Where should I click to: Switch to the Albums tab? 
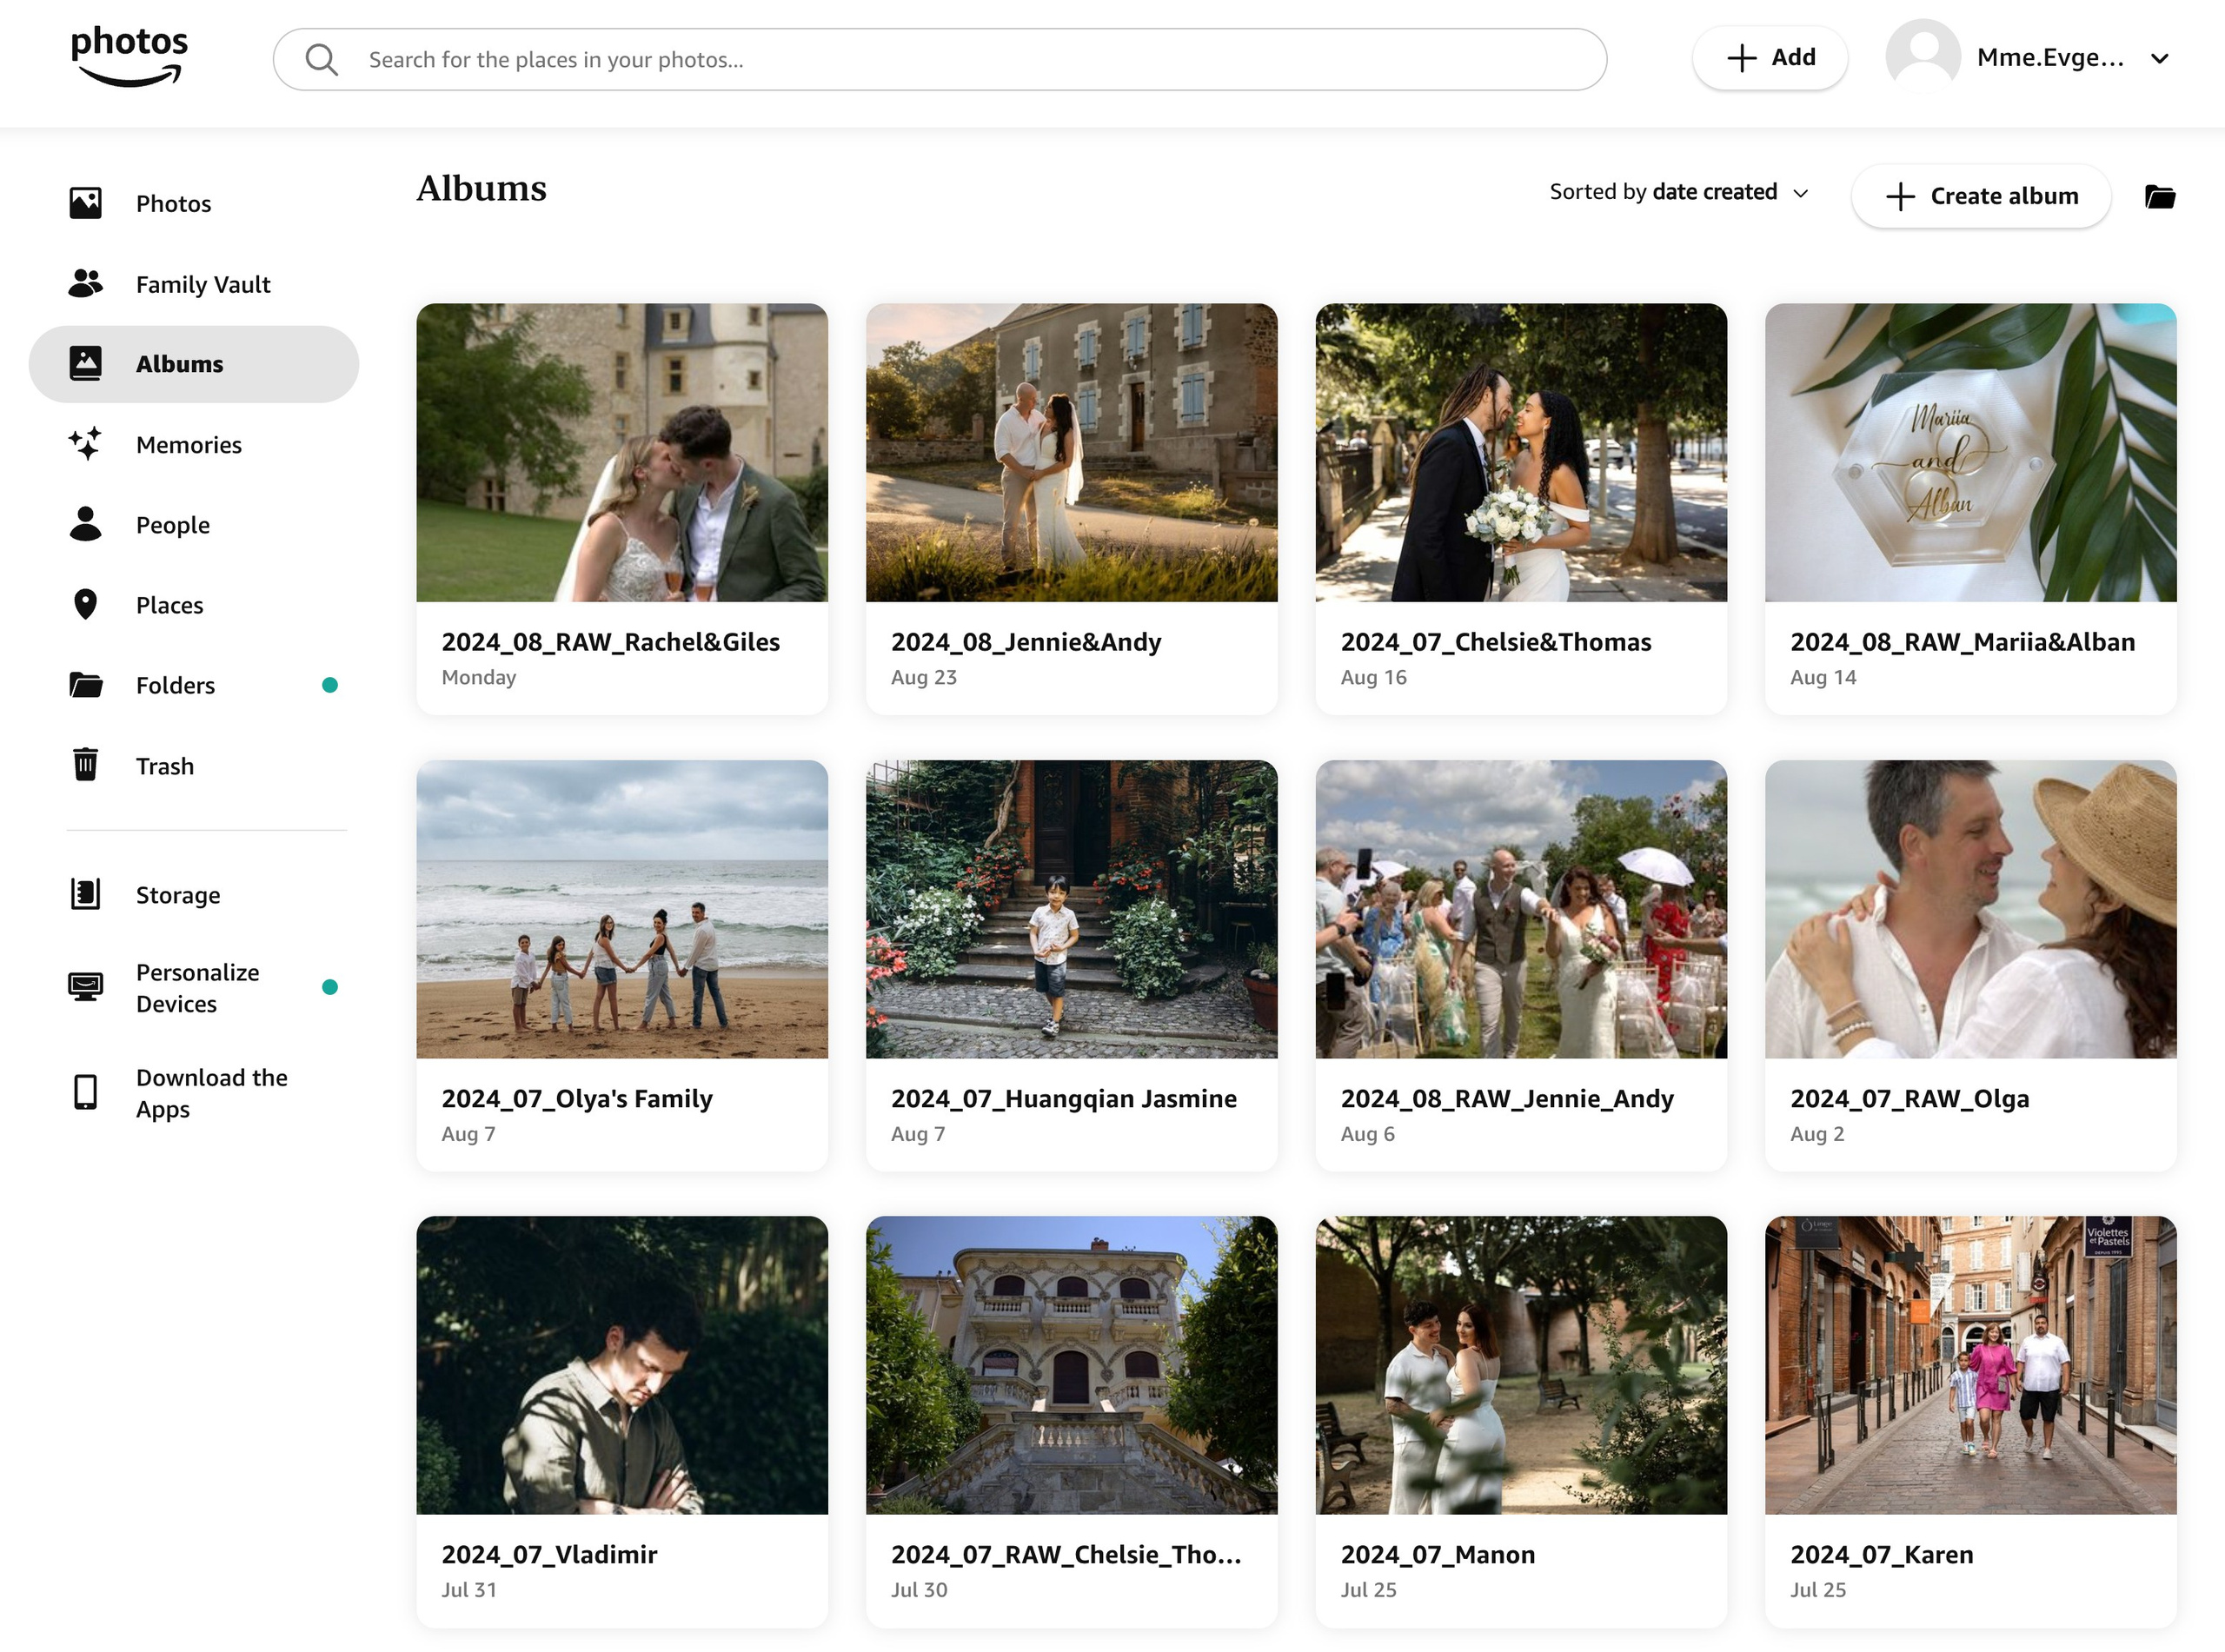click(179, 363)
